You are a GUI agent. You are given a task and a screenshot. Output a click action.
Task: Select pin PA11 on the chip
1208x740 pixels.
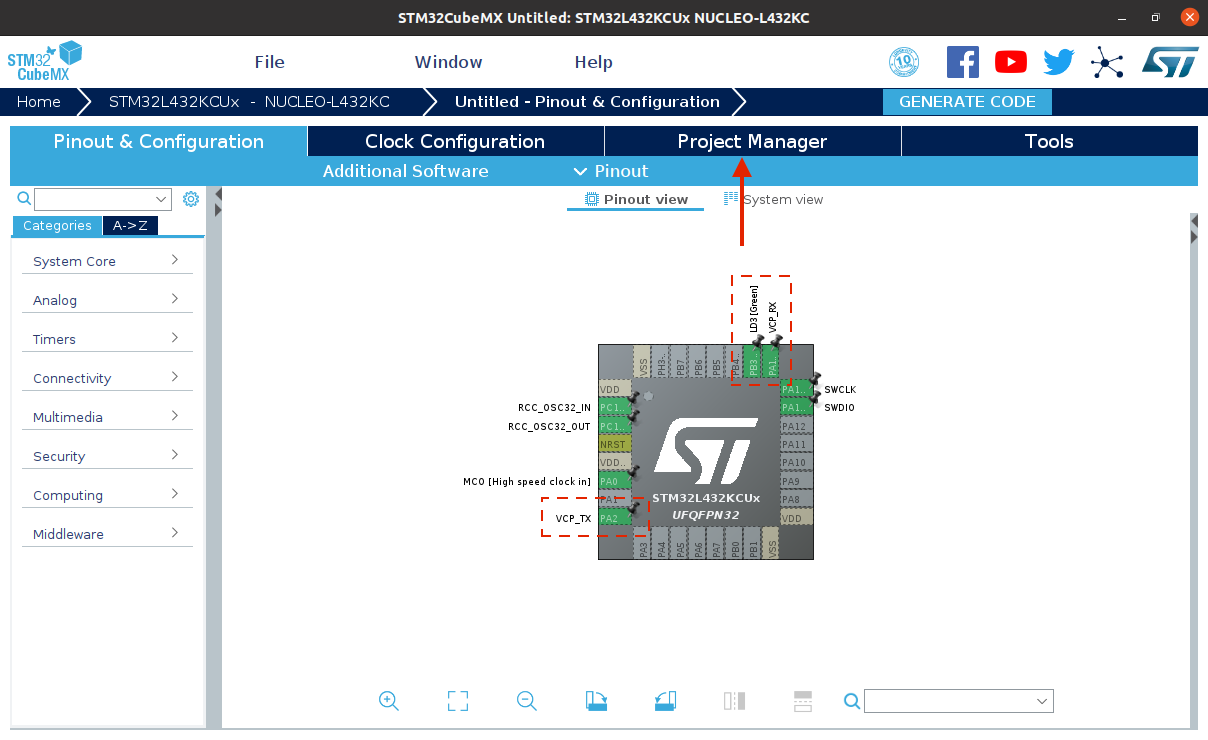[796, 444]
